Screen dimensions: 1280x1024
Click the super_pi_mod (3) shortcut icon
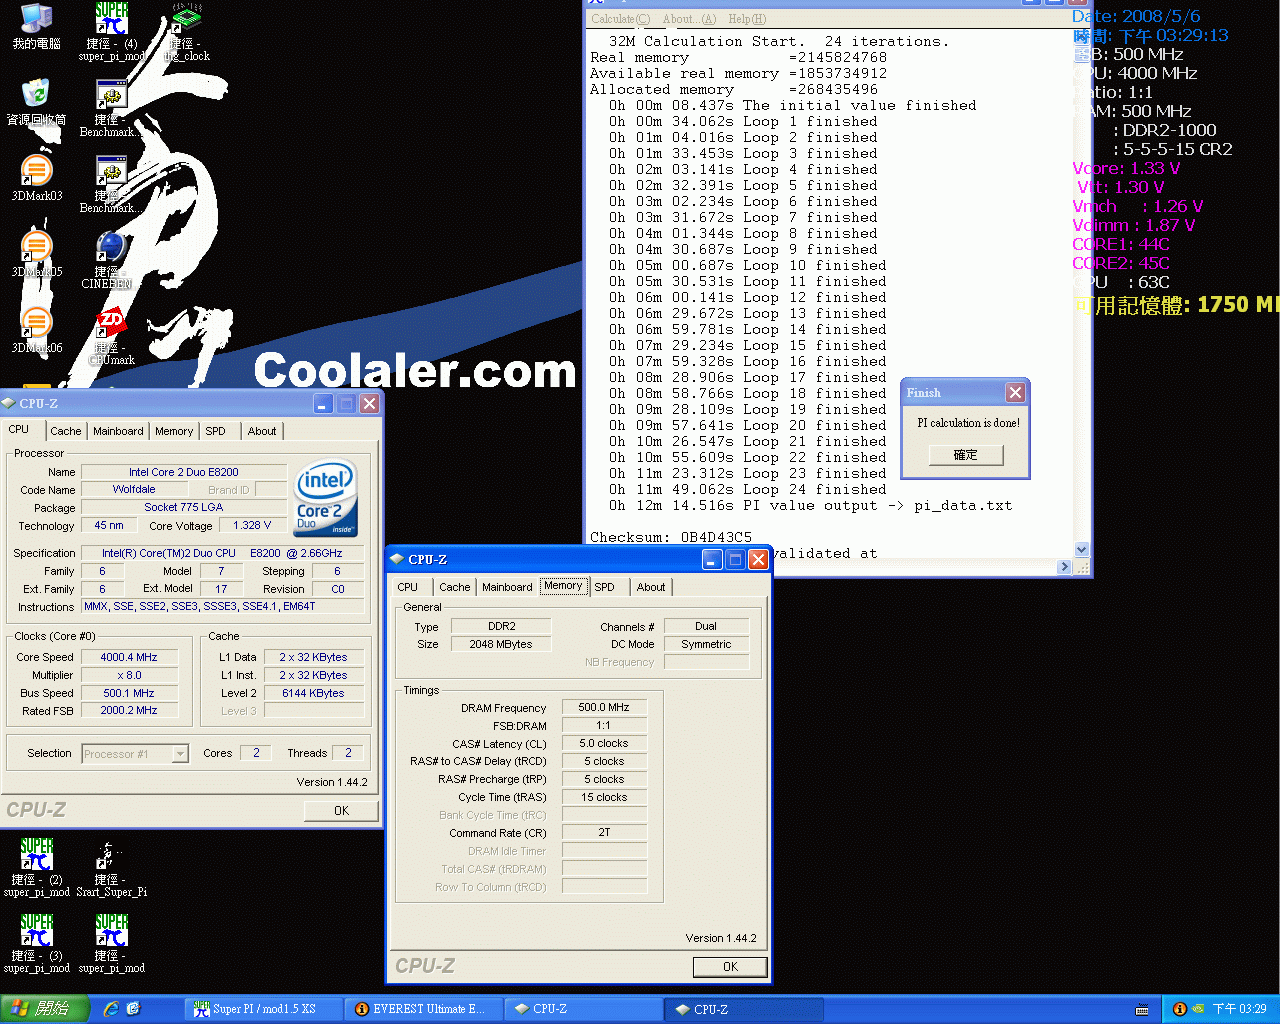coord(37,944)
